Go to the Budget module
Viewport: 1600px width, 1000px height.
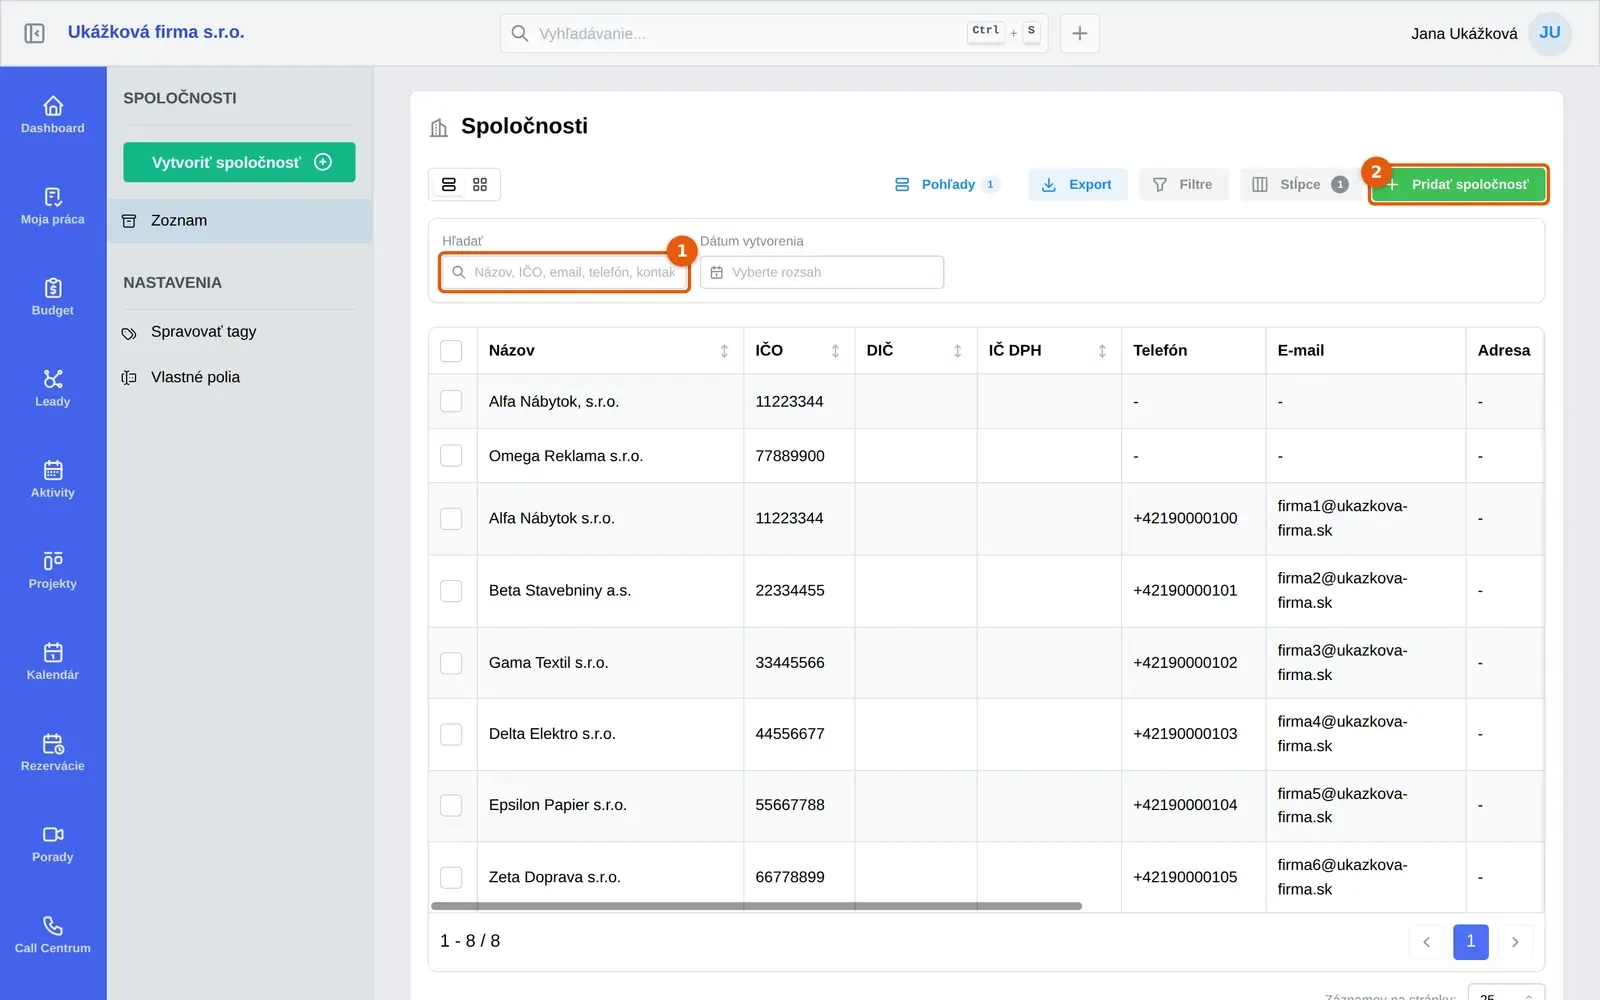[53, 296]
